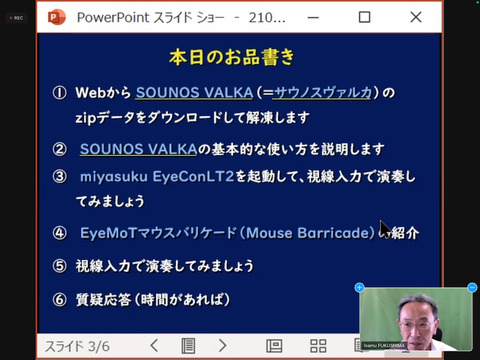480x360 pixels.
Task: Click the blue plus button on video thumbnail
Action: click(359, 288)
